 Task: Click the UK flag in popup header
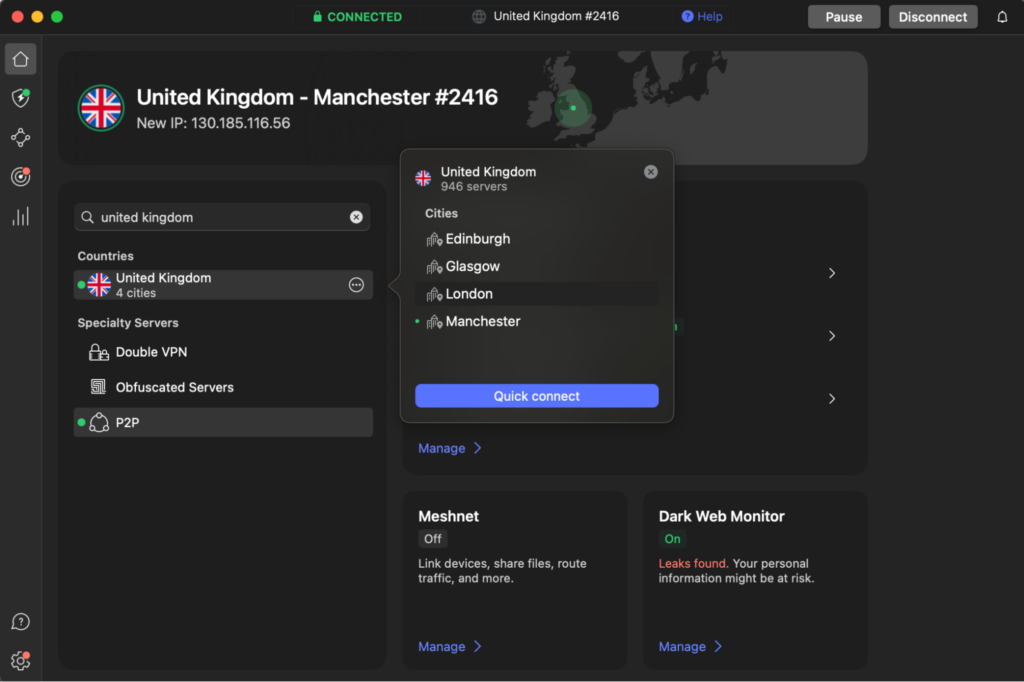[423, 178]
